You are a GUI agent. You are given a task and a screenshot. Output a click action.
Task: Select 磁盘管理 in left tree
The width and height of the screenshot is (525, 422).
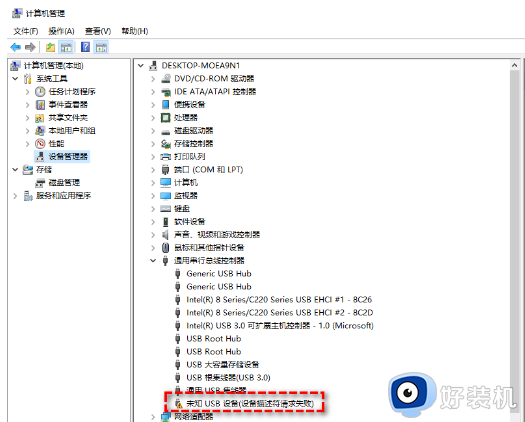[64, 183]
